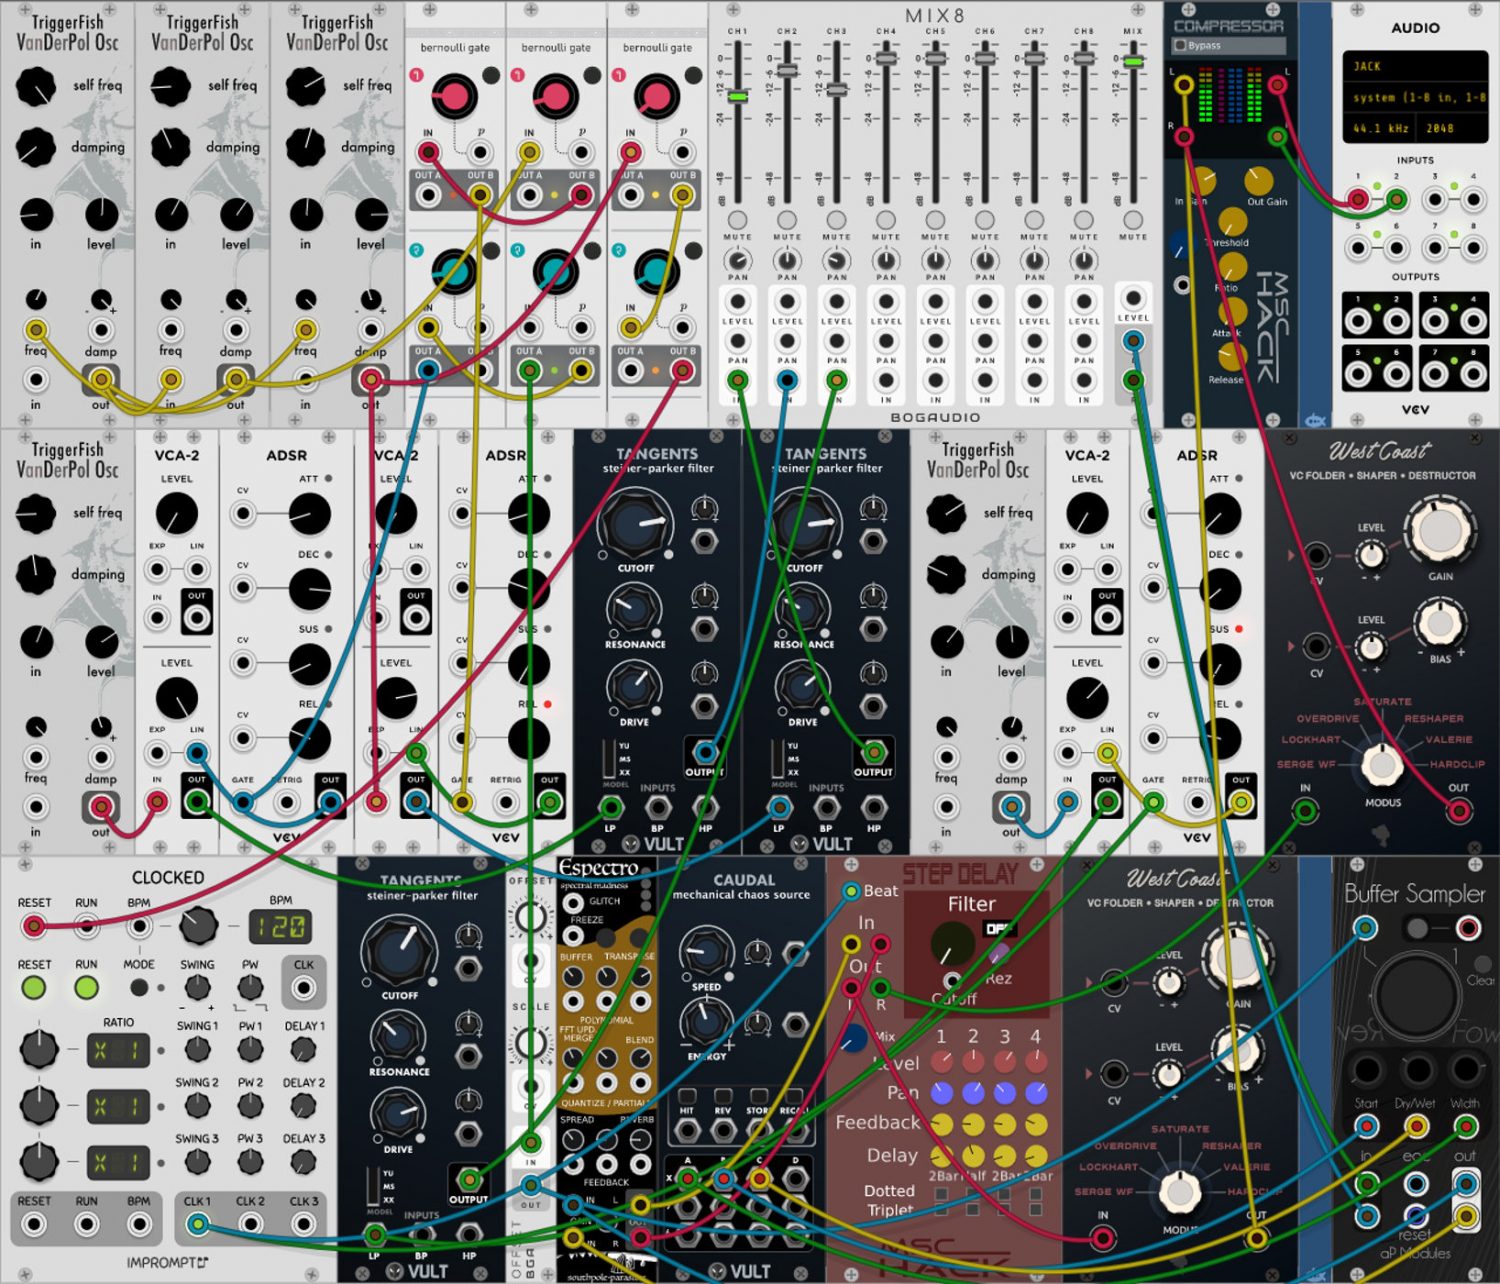Screen dimensions: 1500x1284
Task: Click the step 4 Feedback knob in Step Delay
Action: tap(1037, 1125)
